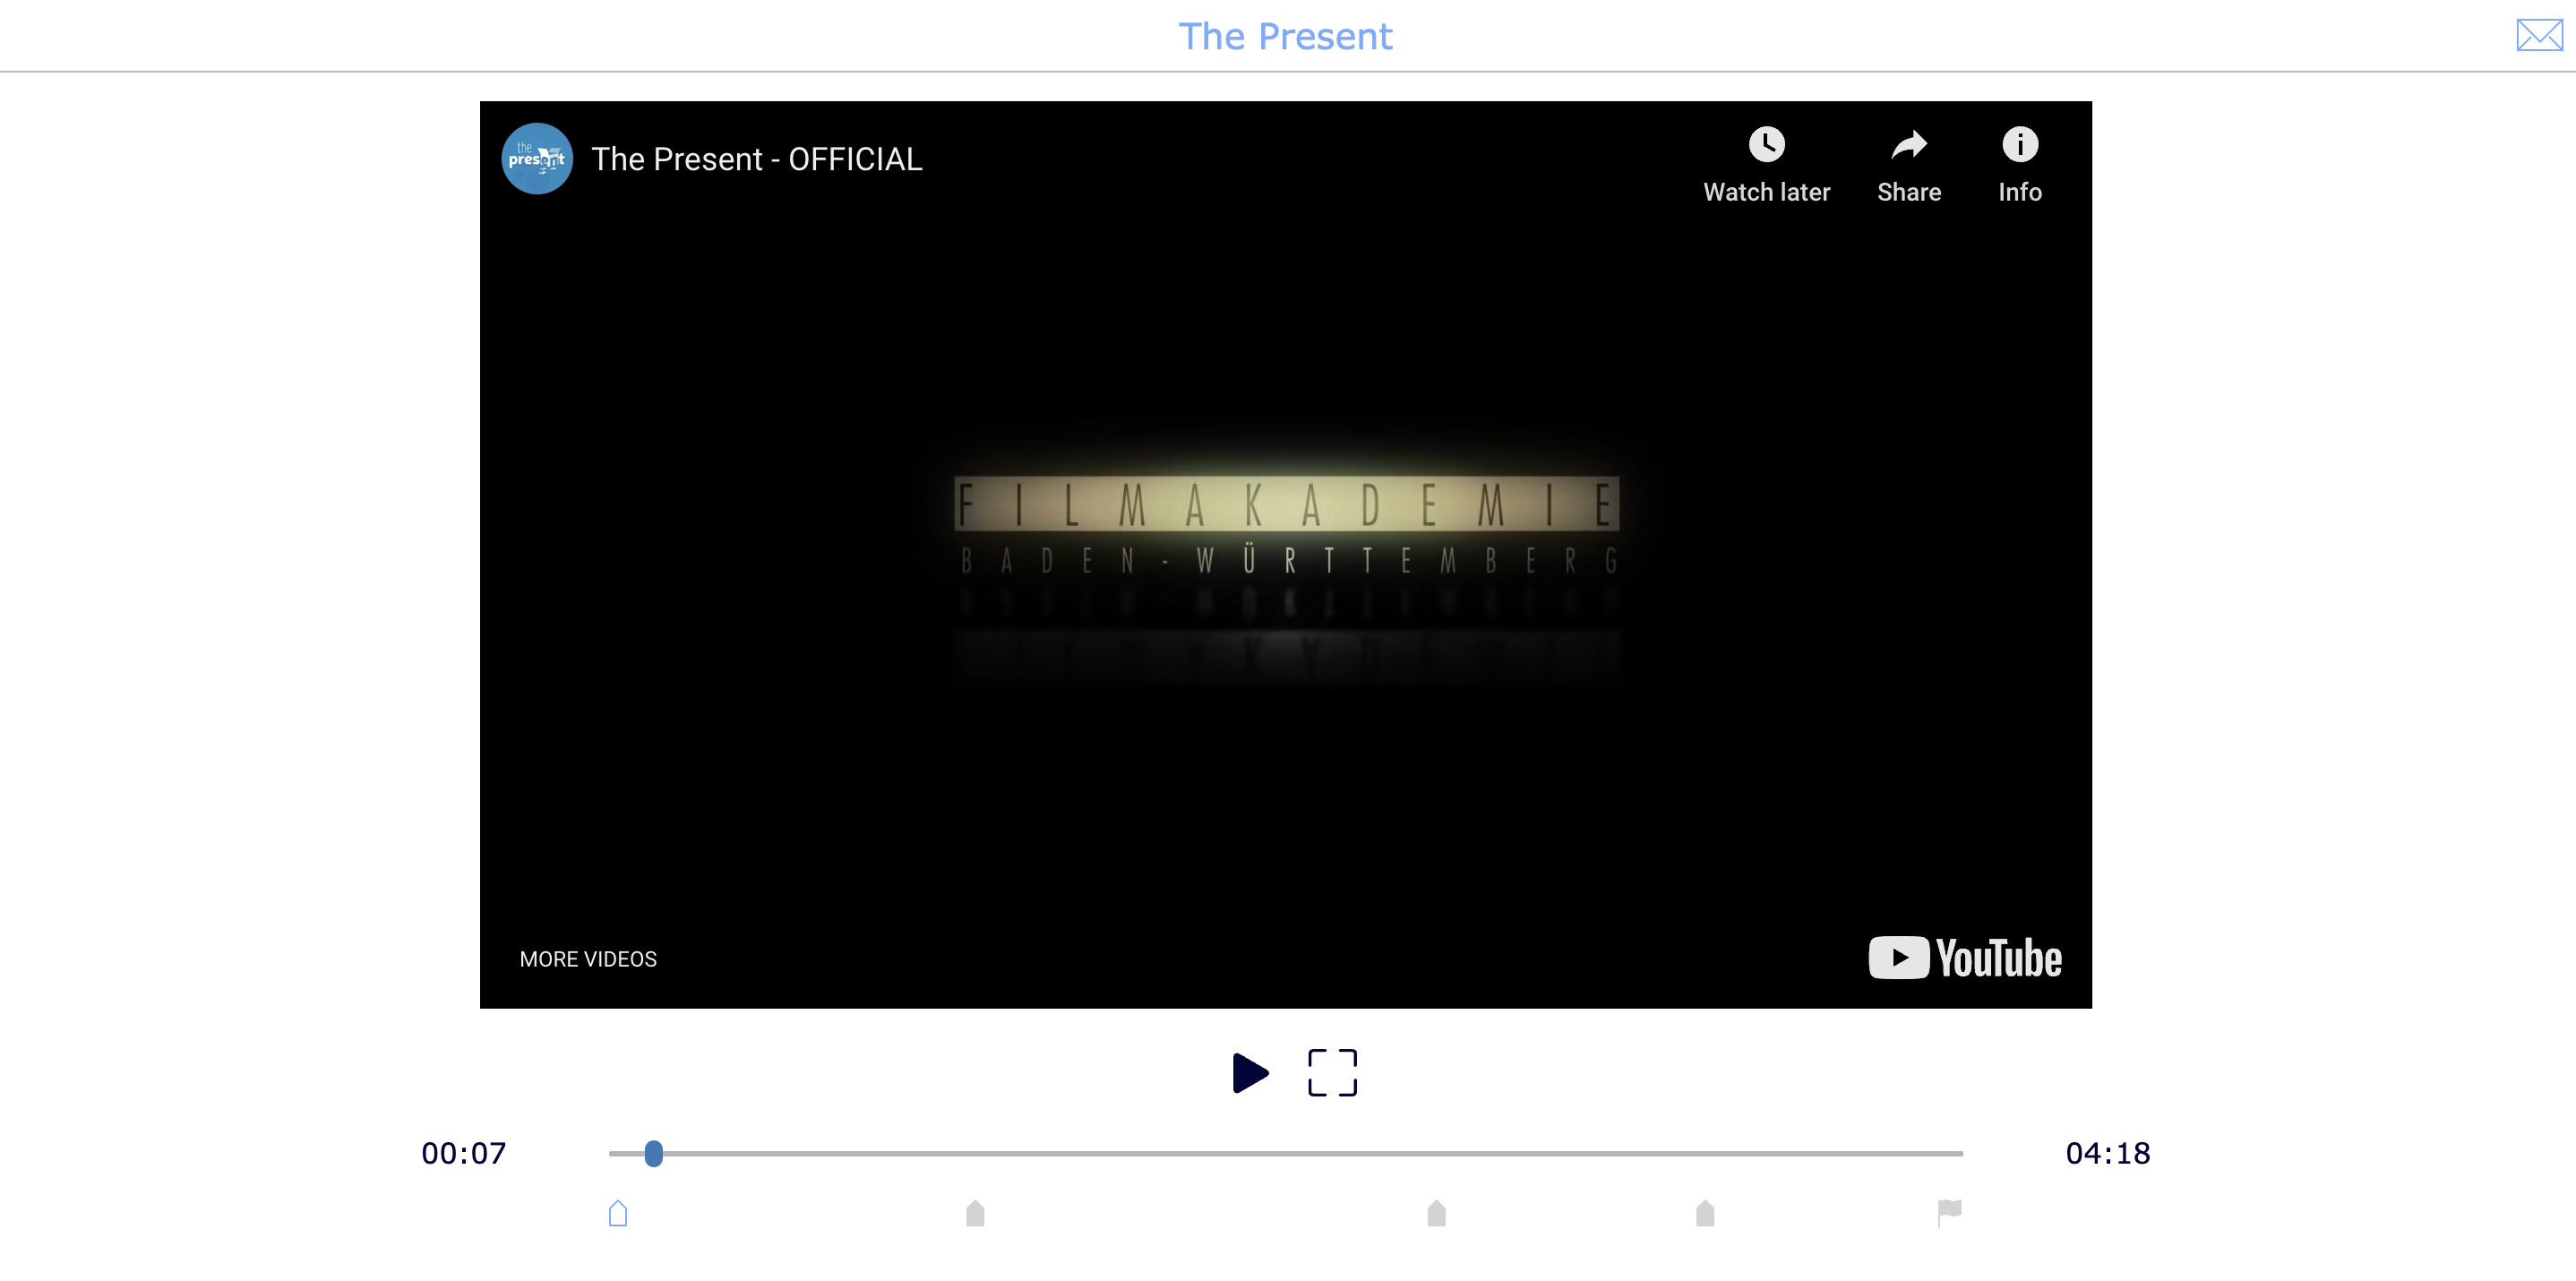The width and height of the screenshot is (2576, 1281).
Task: Click the More Videos button
Action: tap(587, 958)
